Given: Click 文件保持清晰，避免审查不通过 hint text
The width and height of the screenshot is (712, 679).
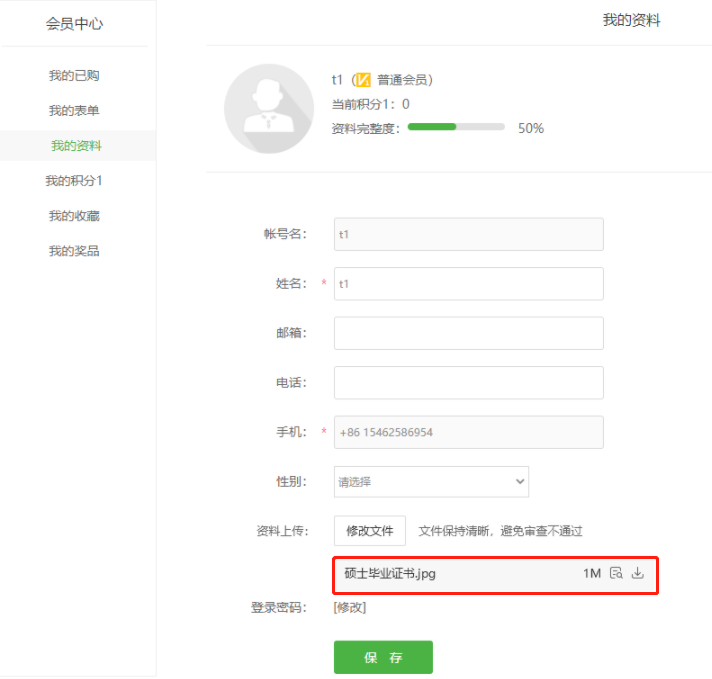Looking at the screenshot, I should (500, 530).
